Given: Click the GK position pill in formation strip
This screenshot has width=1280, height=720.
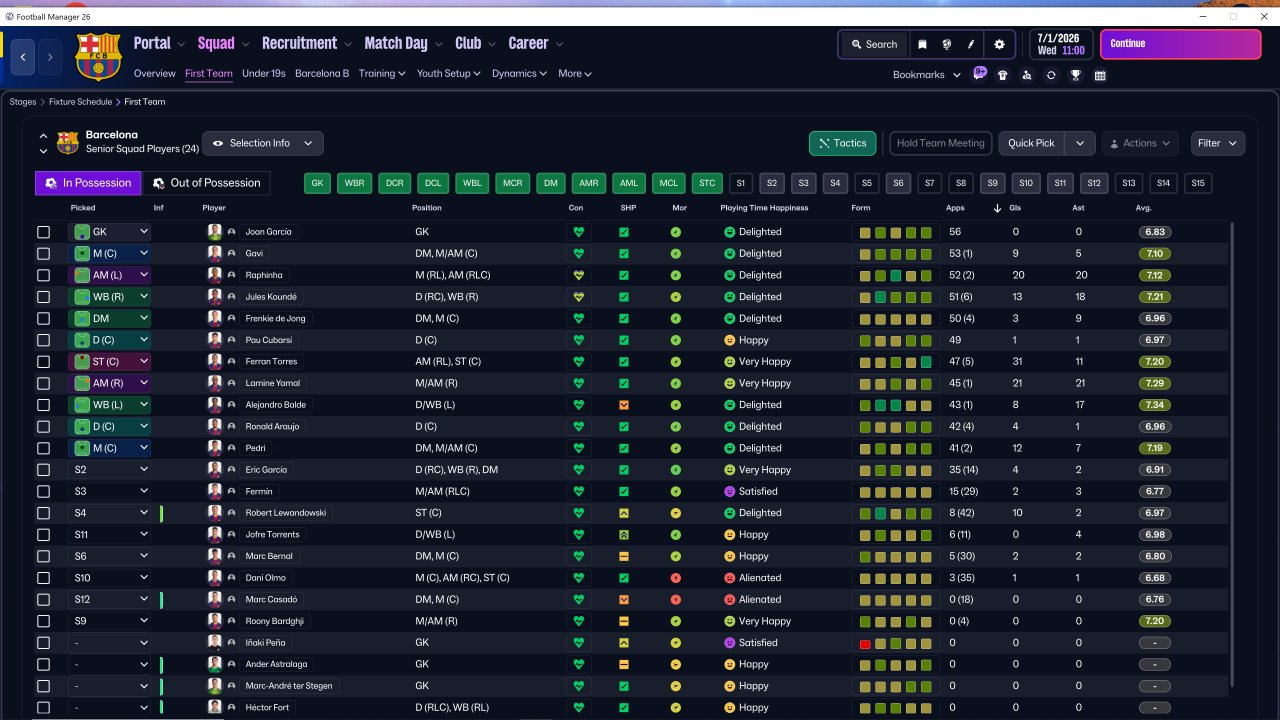Looking at the screenshot, I should (x=318, y=183).
